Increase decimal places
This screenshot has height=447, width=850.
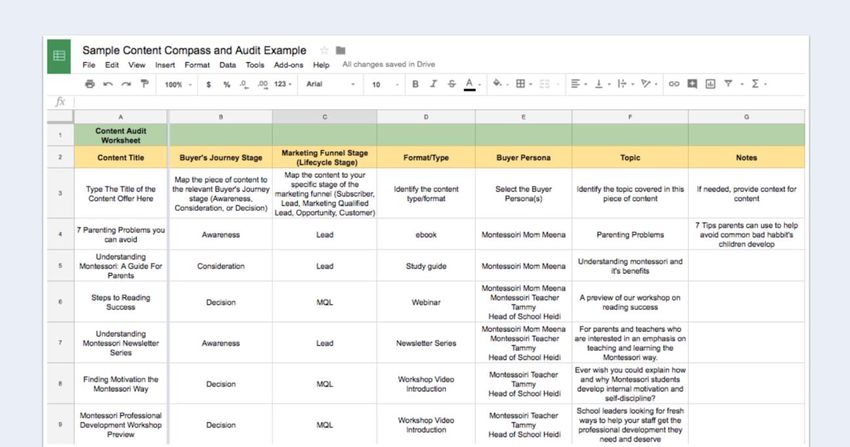tap(262, 85)
